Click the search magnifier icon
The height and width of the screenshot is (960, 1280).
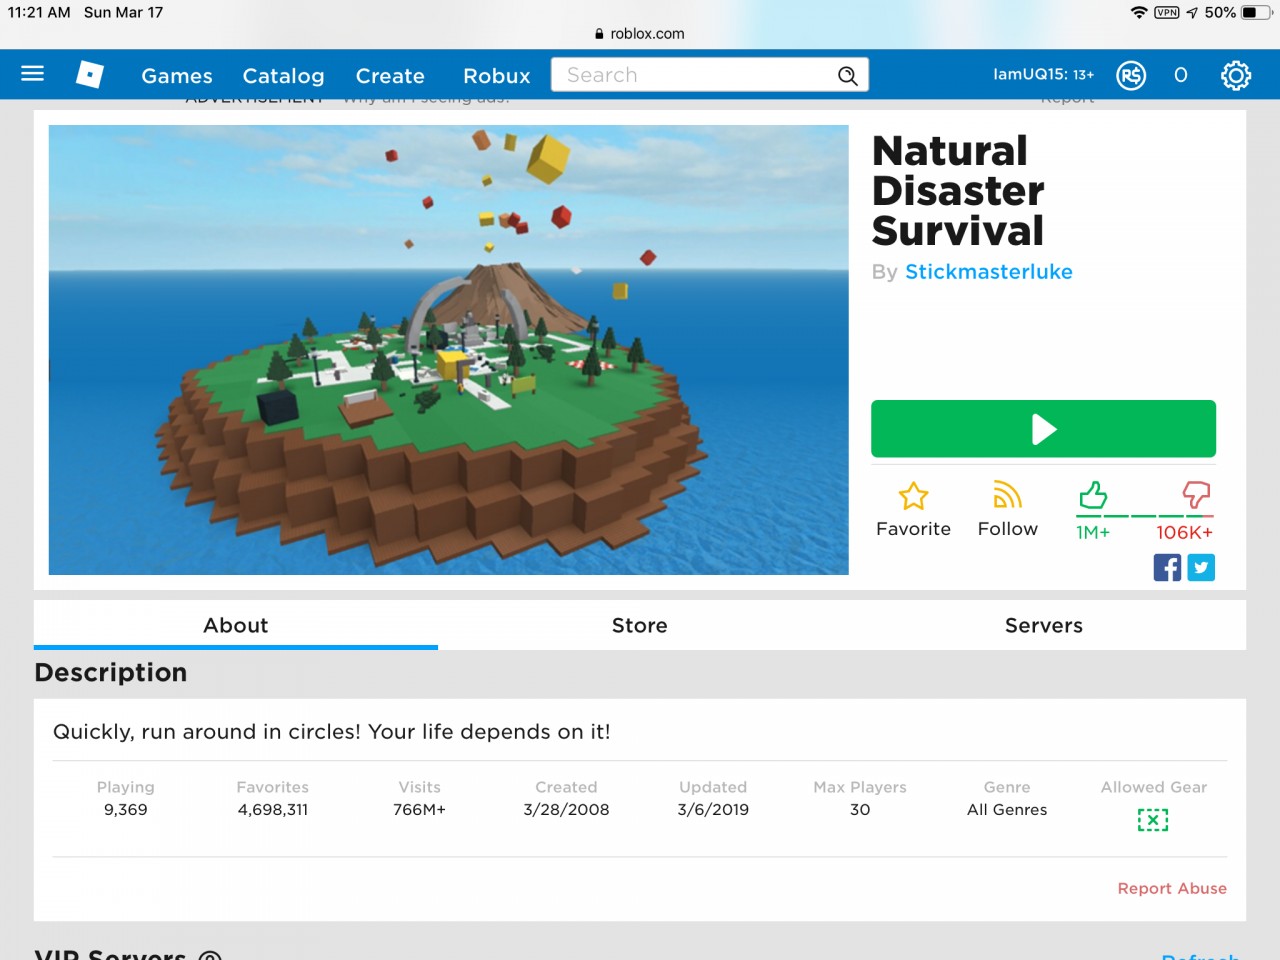click(847, 75)
